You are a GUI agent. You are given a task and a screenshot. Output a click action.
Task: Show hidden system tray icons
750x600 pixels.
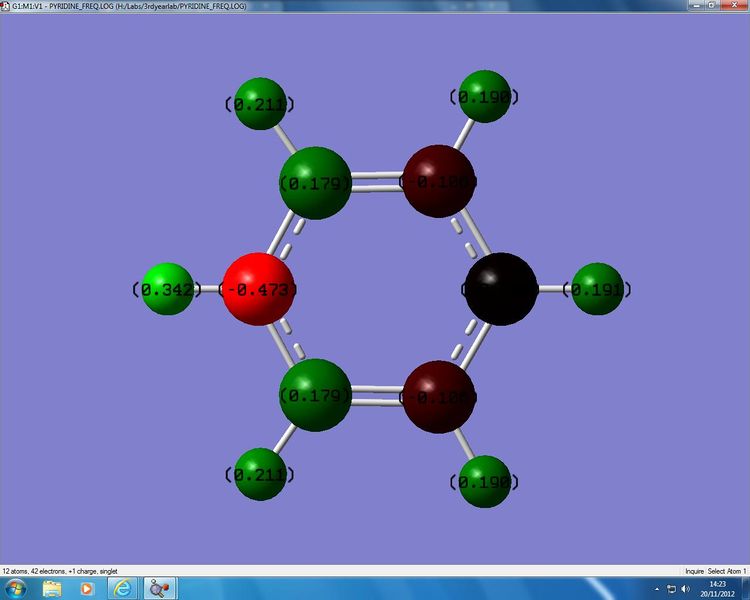[657, 589]
